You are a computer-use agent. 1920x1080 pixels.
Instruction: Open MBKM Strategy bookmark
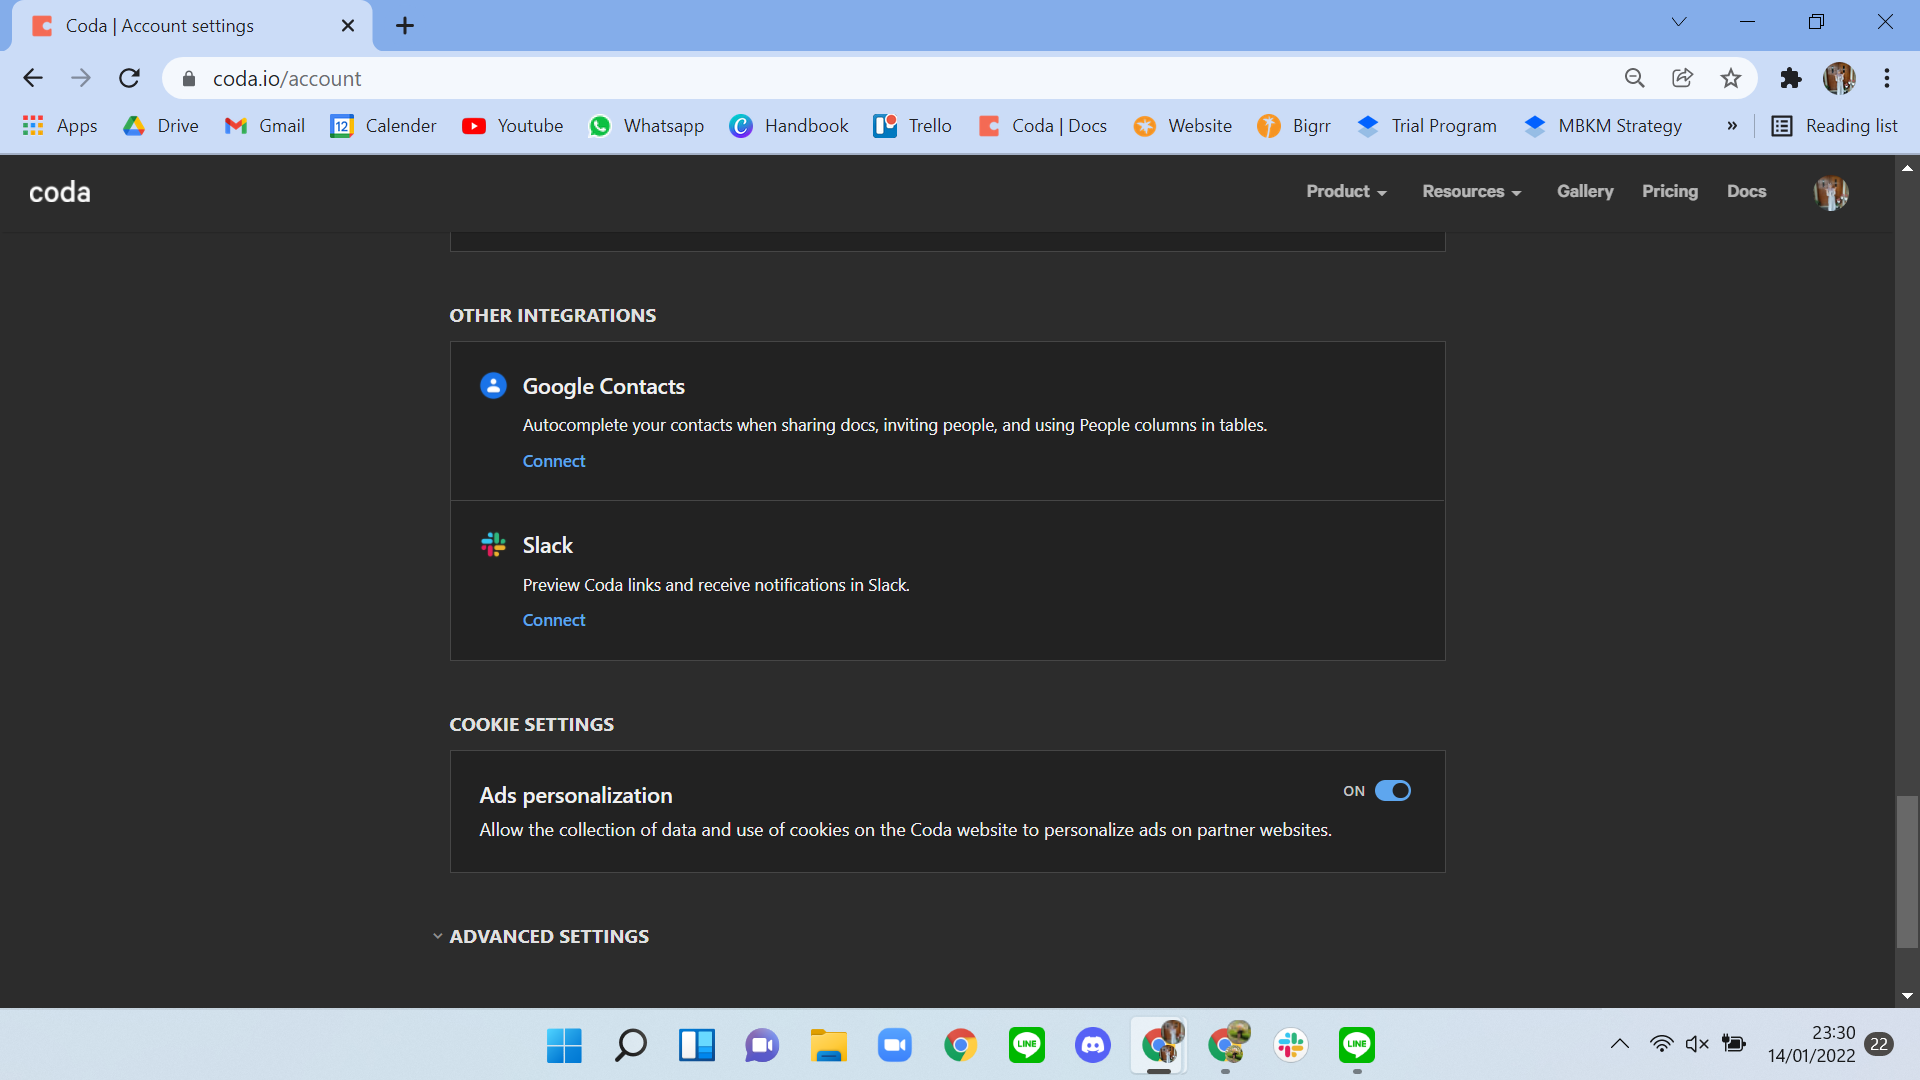click(x=1603, y=126)
